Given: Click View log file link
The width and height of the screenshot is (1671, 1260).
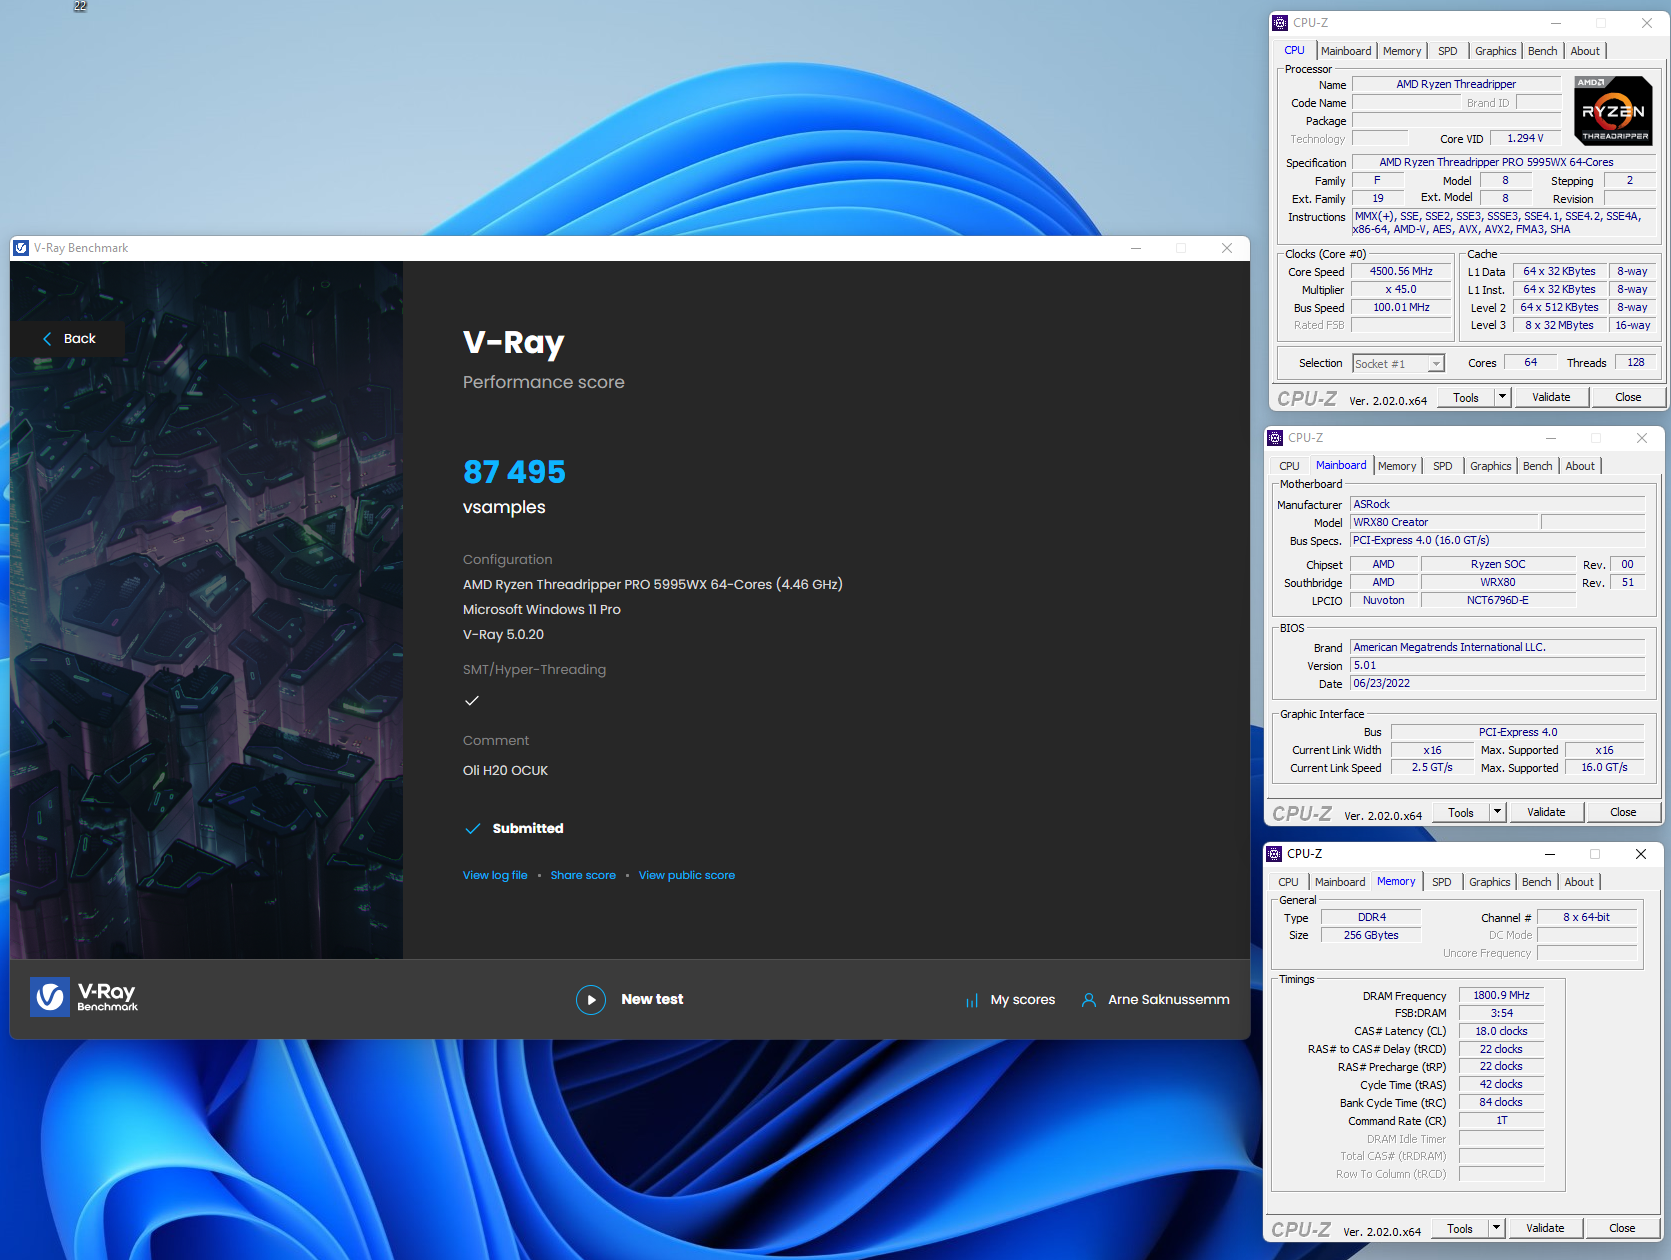Looking at the screenshot, I should tap(495, 876).
